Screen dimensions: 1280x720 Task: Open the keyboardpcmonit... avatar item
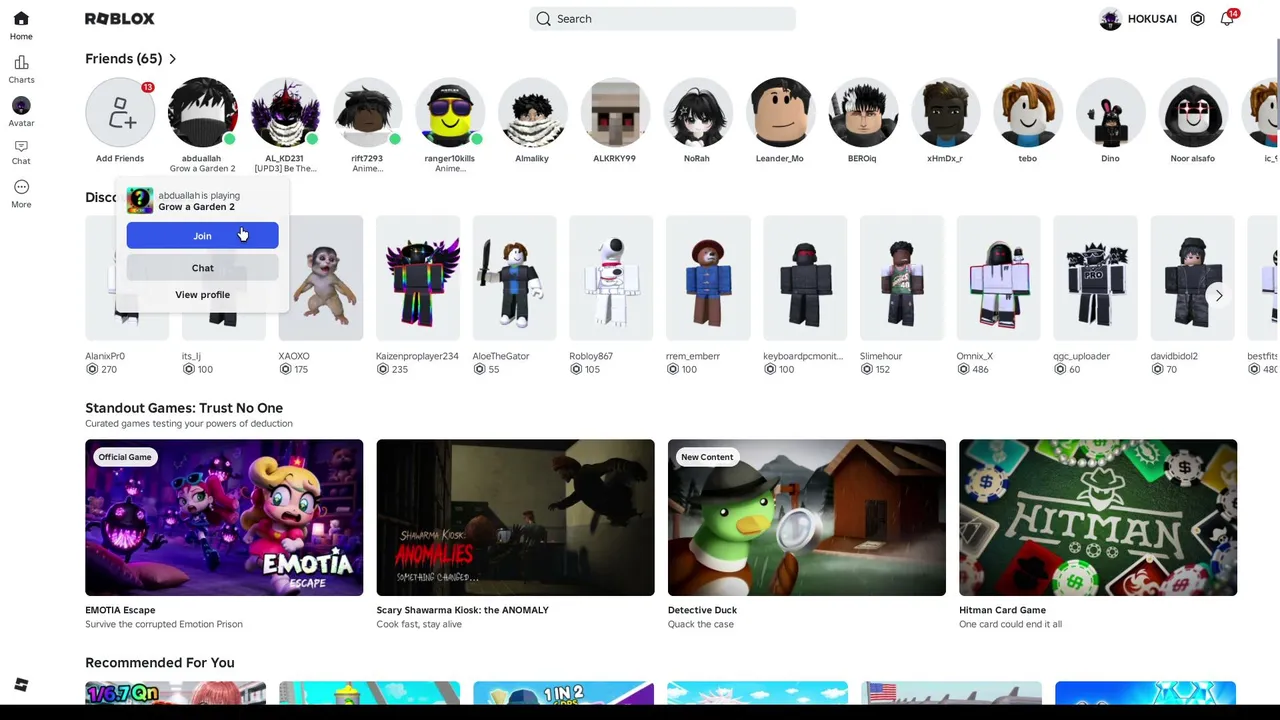[x=806, y=277]
